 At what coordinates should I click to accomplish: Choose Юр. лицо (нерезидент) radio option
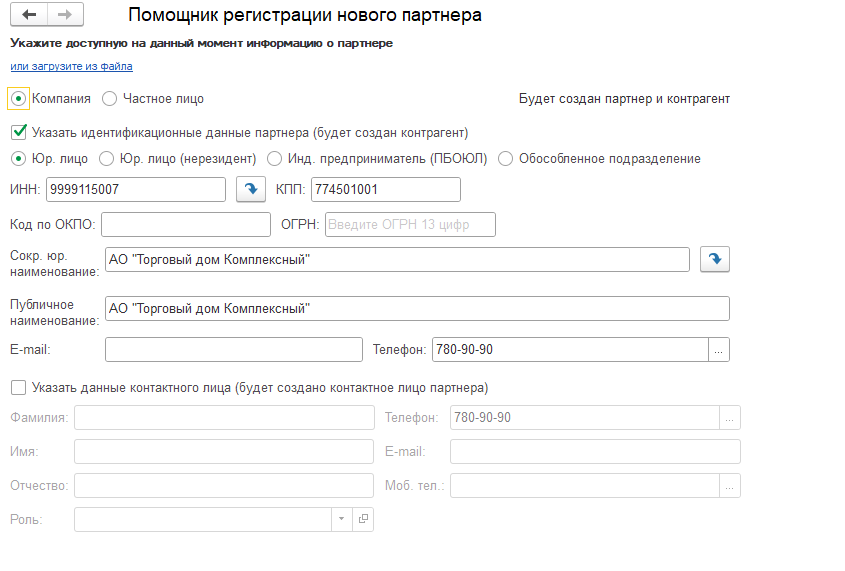point(107,159)
